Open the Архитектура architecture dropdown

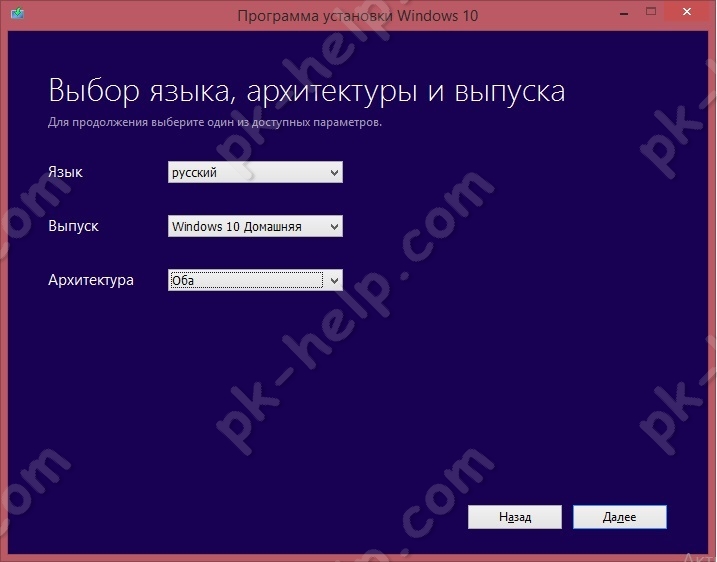255,280
